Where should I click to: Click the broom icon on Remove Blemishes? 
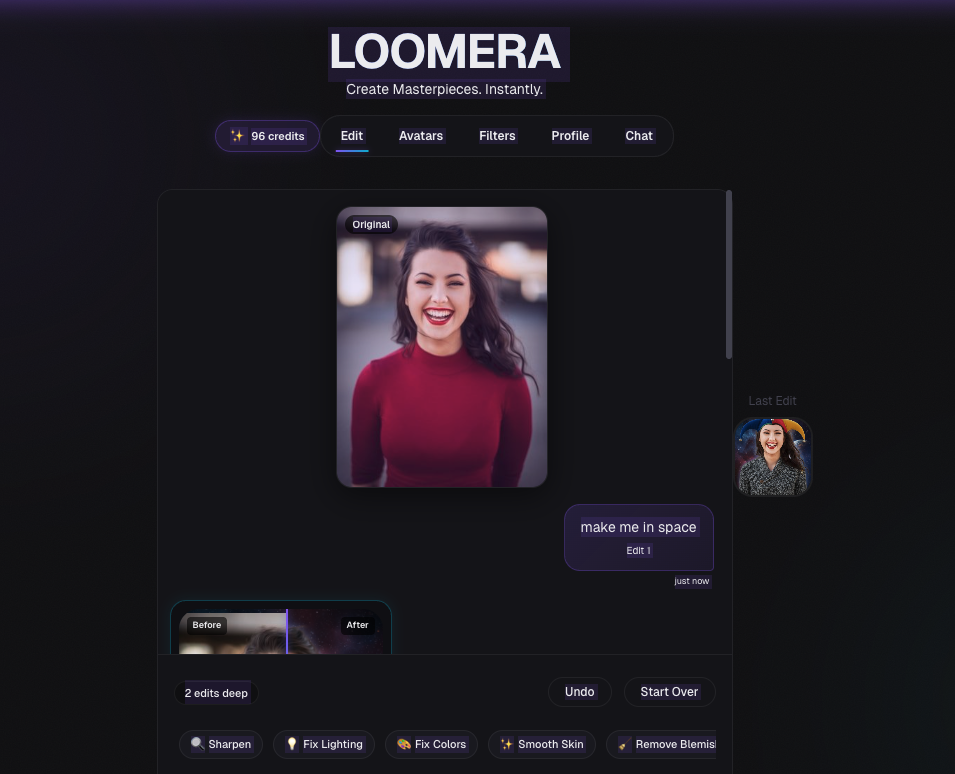pyautogui.click(x=624, y=744)
